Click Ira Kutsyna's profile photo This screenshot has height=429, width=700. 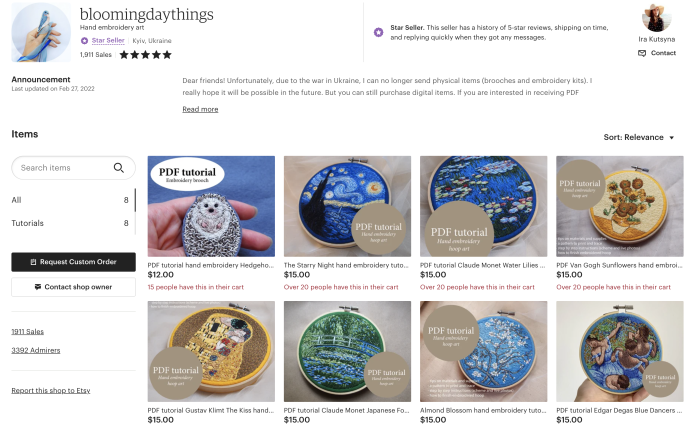(x=657, y=18)
